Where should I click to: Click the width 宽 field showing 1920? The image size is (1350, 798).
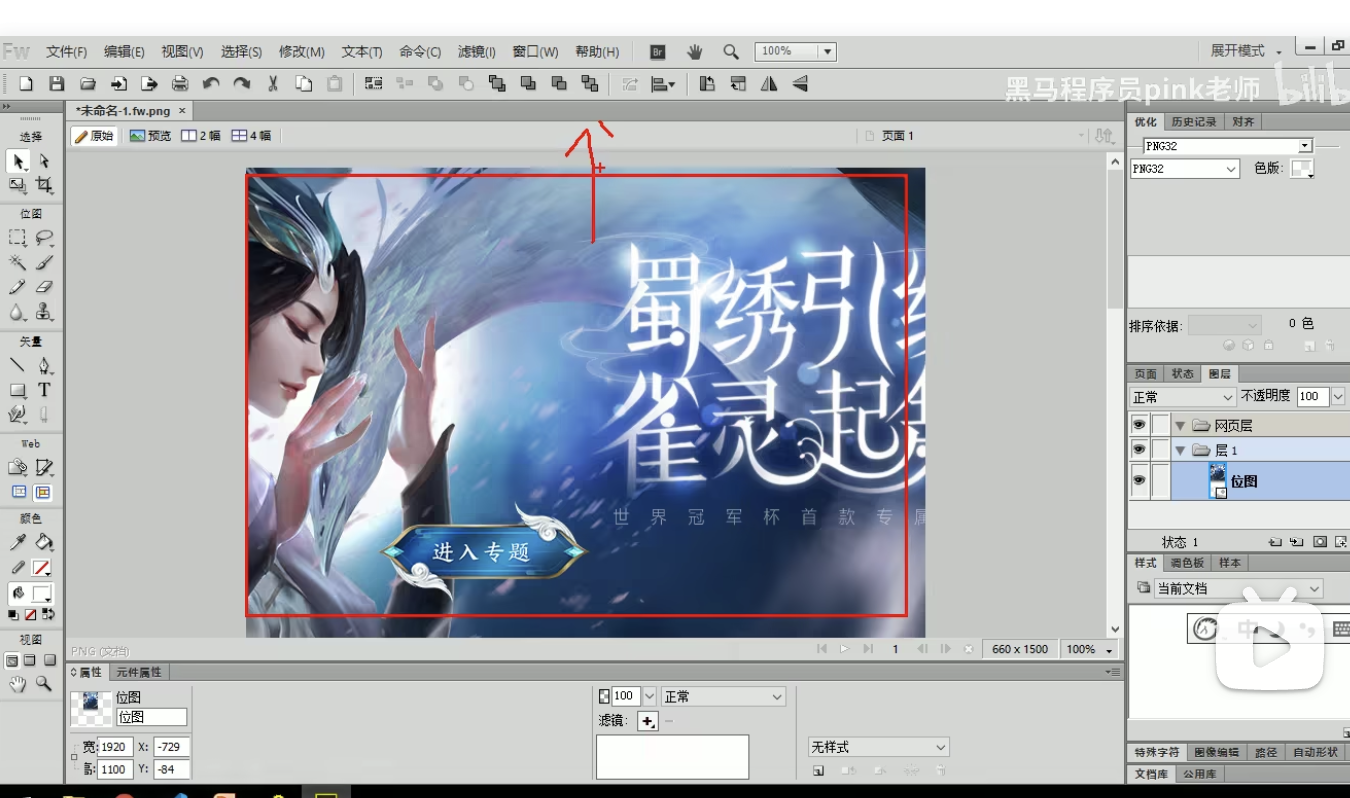(x=114, y=747)
